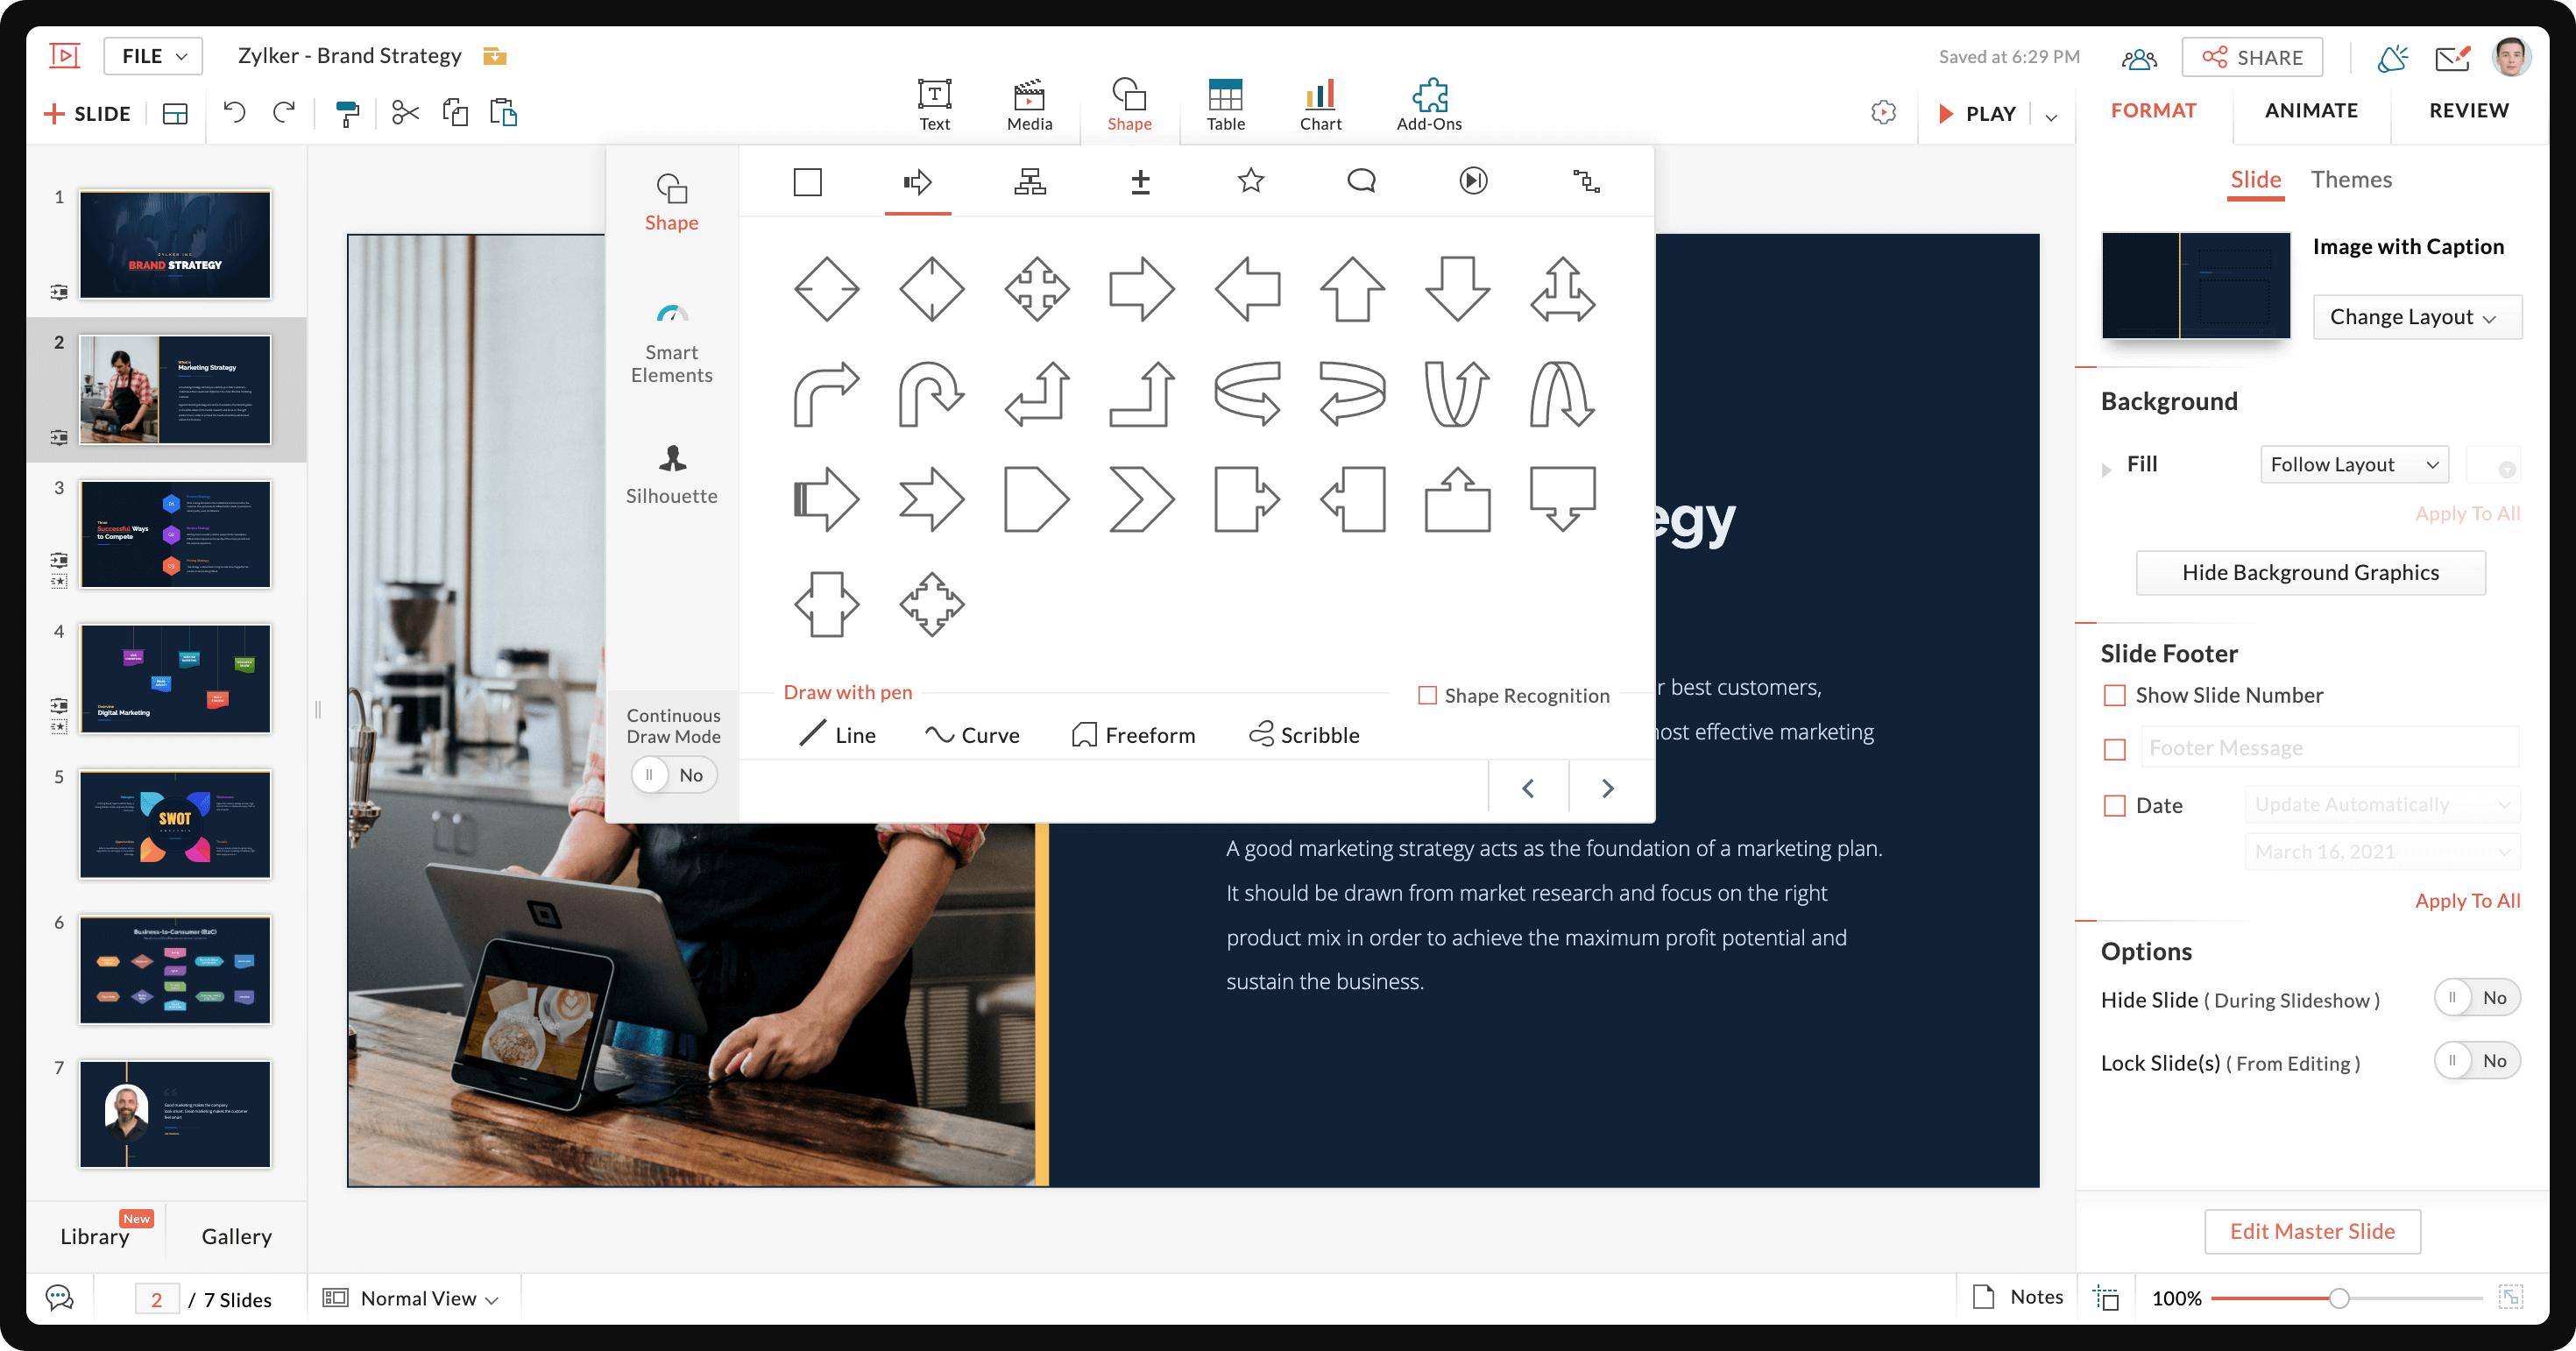Toggle Continuous Draw Mode switch

673,775
